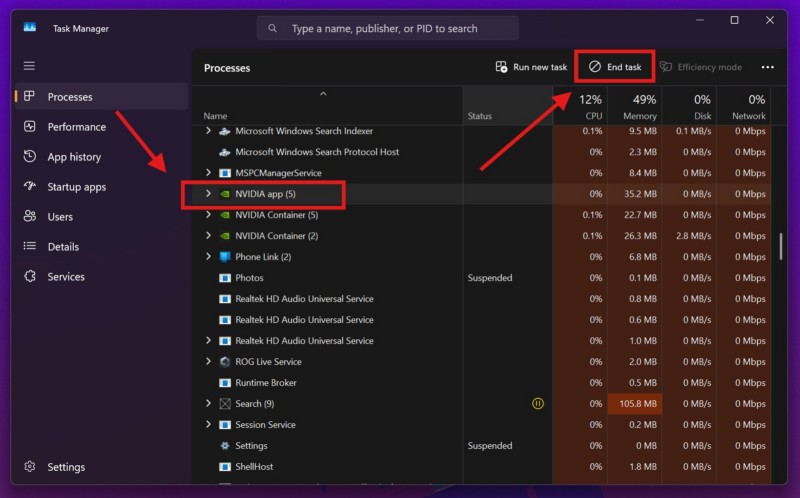Click the Phone Link process icon
Screen dimensions: 800x498
click(x=225, y=257)
